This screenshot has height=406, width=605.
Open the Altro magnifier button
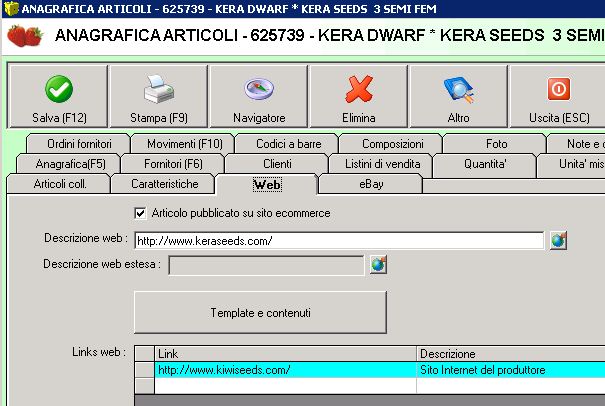(x=458, y=96)
